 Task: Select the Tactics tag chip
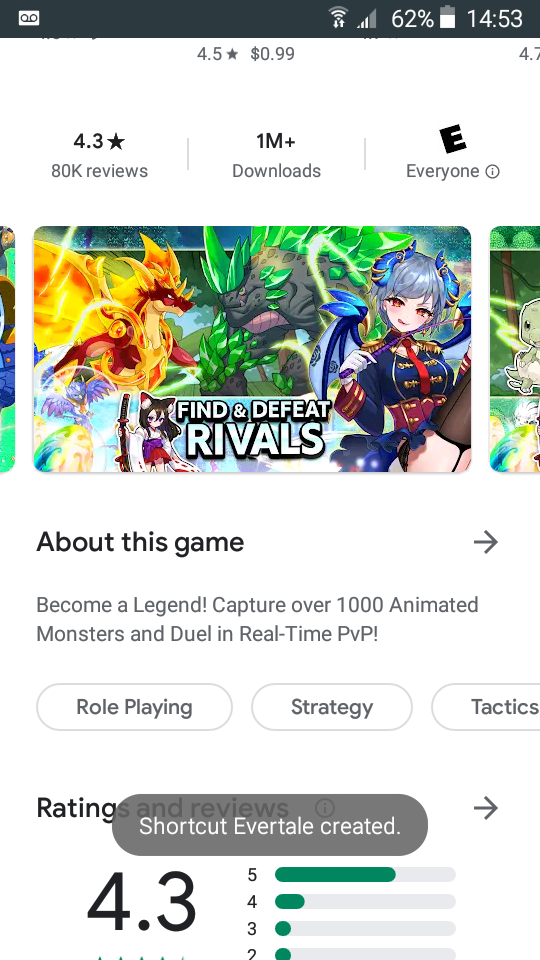point(486,707)
